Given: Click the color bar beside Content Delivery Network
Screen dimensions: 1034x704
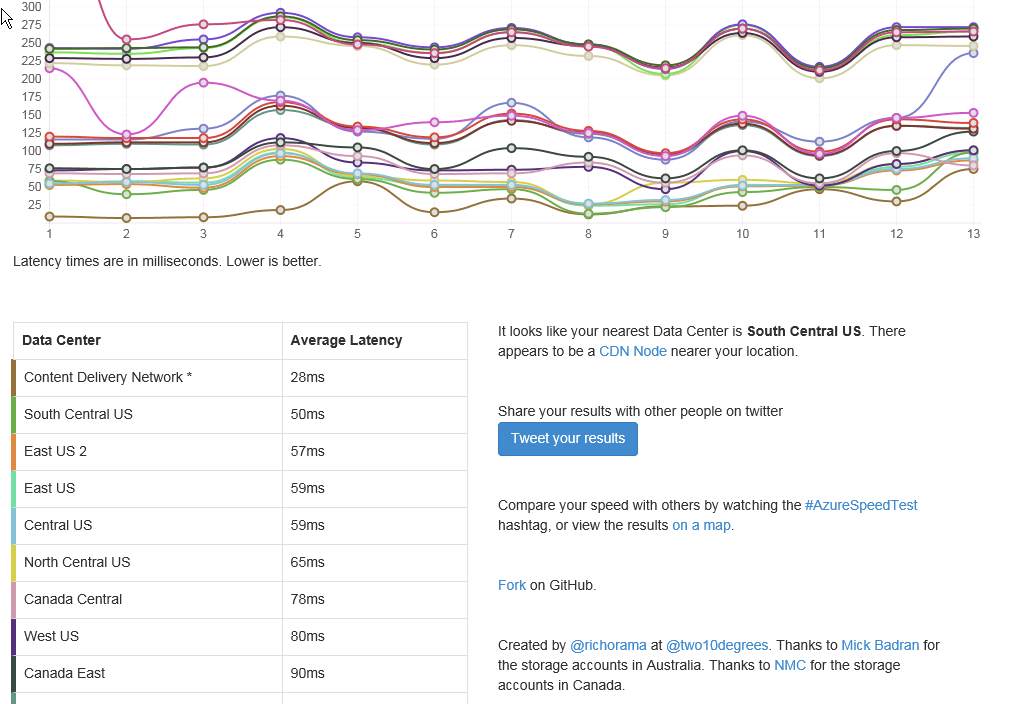Looking at the screenshot, I should [13, 377].
